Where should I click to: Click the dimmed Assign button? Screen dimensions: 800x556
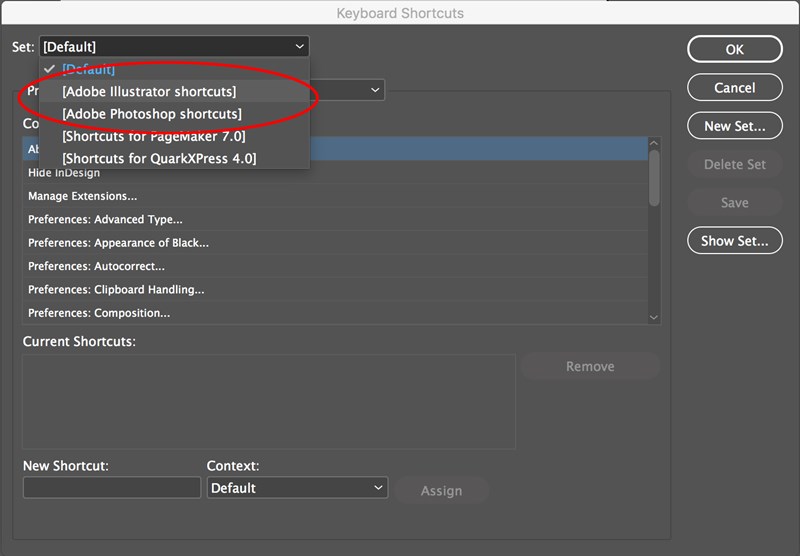click(x=441, y=491)
